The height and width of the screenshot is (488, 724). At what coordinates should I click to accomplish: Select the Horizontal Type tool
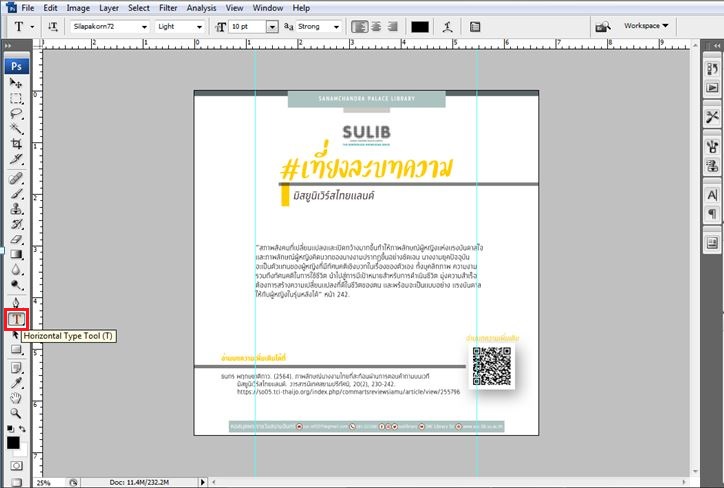16,319
